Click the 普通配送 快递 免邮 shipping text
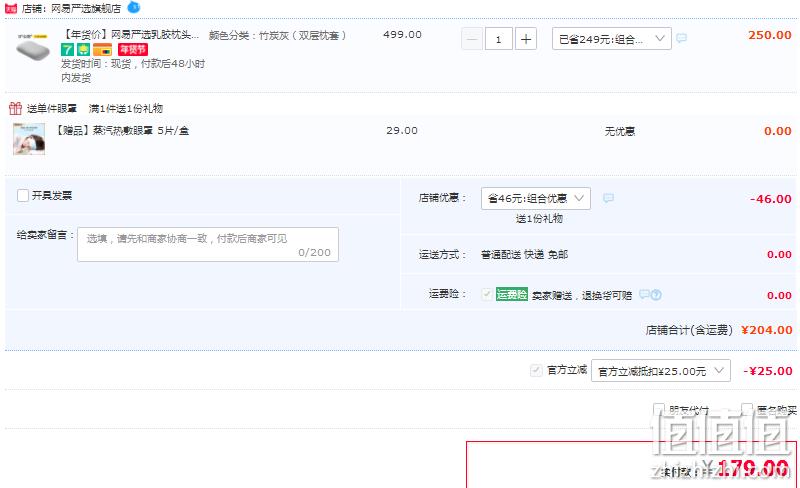Viewport: 800px width, 488px height. click(524, 254)
